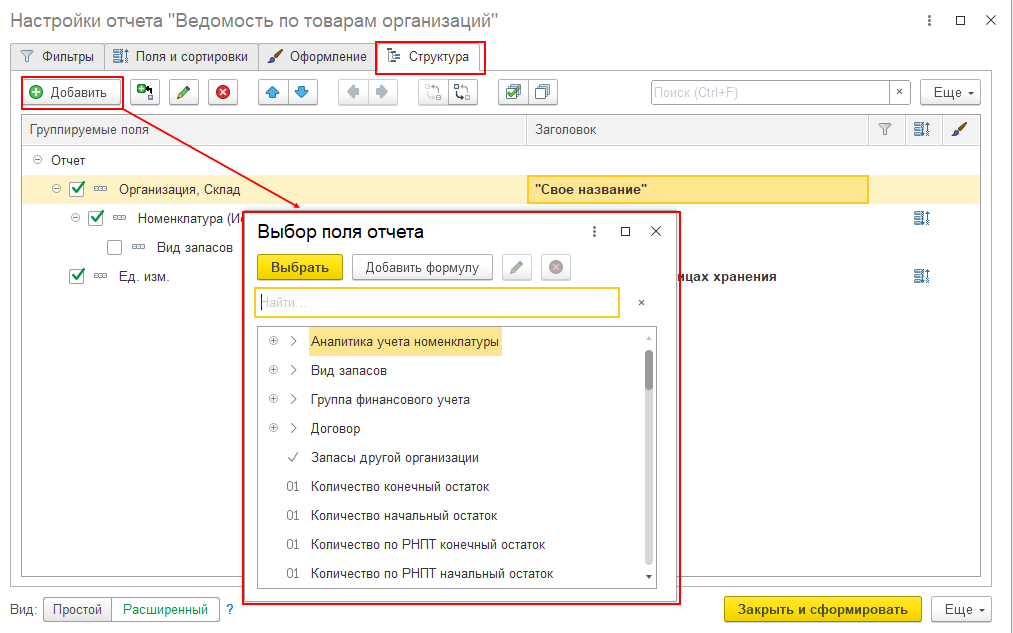Viewport: 1013px width, 633px height.
Task: Click the green pencil edit icon in main toolbar
Action: (x=182, y=93)
